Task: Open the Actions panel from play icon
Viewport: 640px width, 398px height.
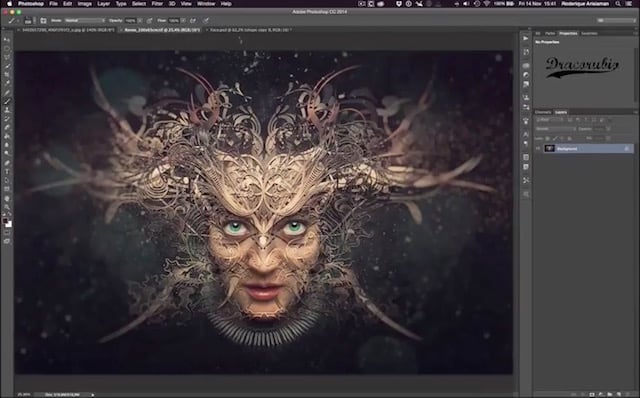Action: 526,38
